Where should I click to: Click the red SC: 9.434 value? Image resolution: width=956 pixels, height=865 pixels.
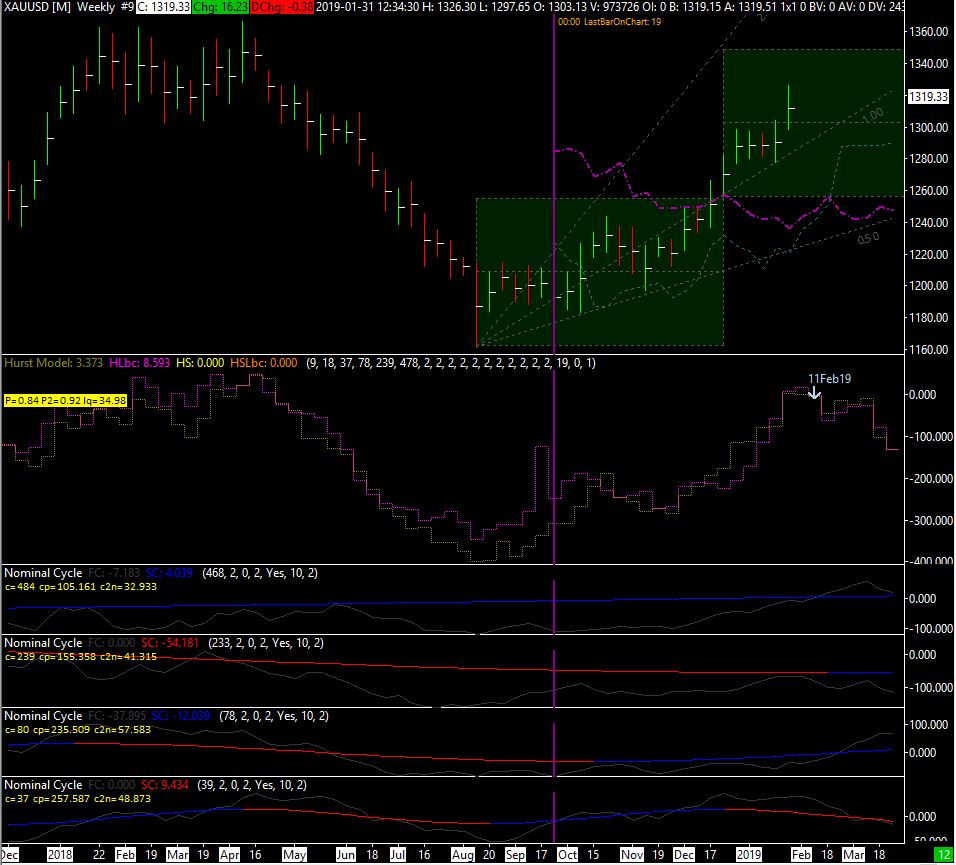coord(165,785)
